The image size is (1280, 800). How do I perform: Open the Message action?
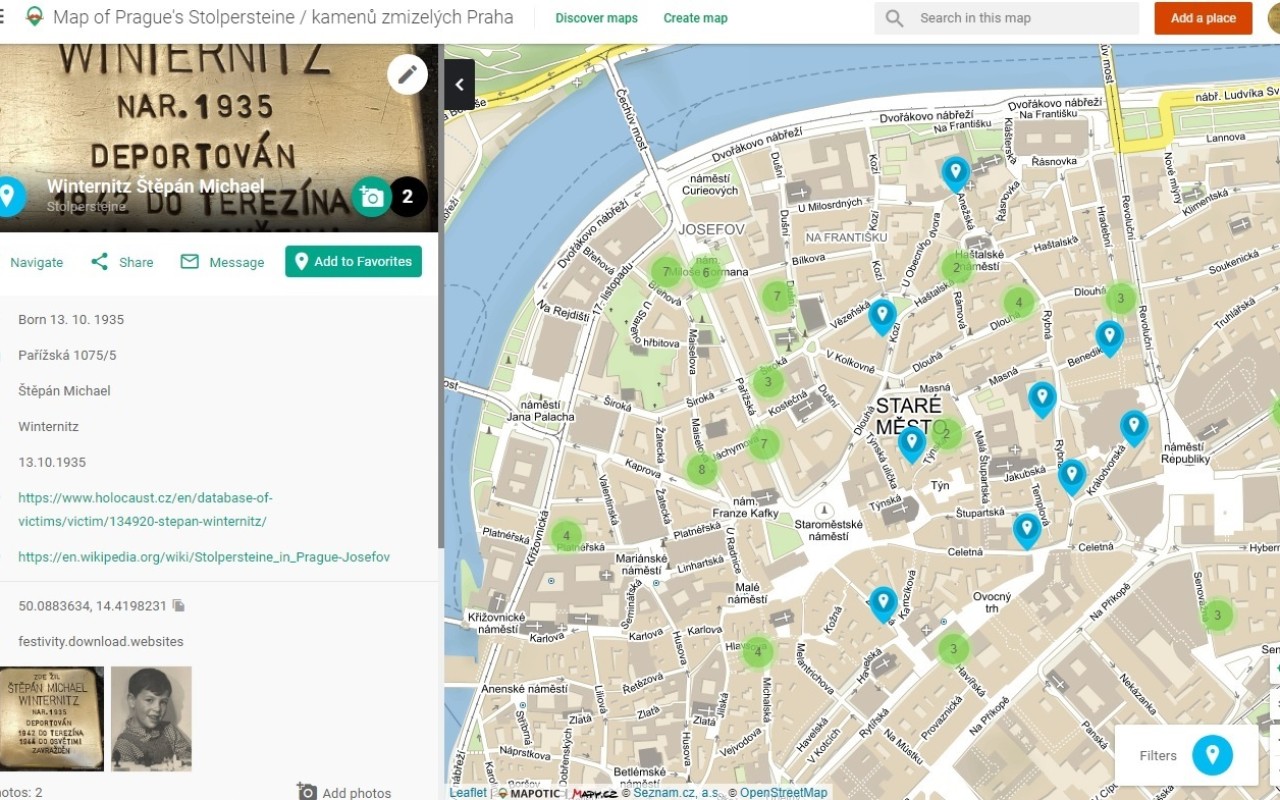222,262
